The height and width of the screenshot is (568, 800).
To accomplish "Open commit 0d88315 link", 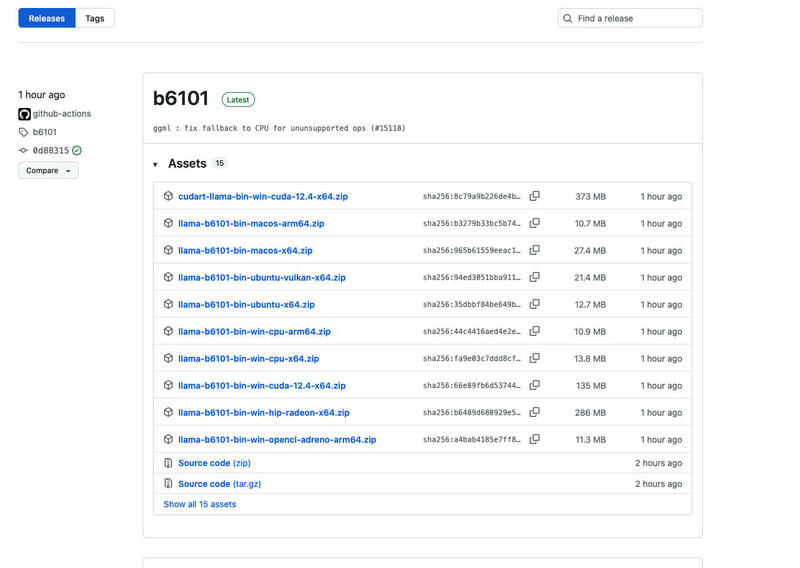I will (x=51, y=150).
